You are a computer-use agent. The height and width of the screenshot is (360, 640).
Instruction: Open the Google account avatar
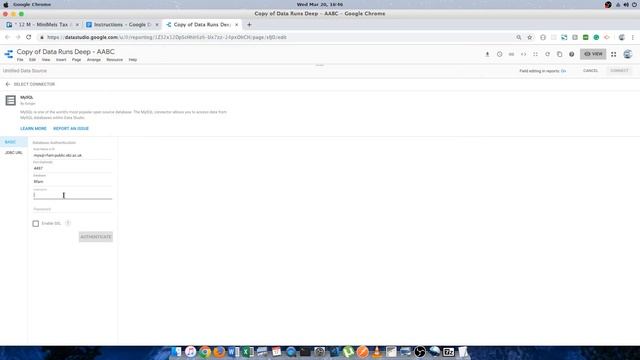tap(628, 54)
